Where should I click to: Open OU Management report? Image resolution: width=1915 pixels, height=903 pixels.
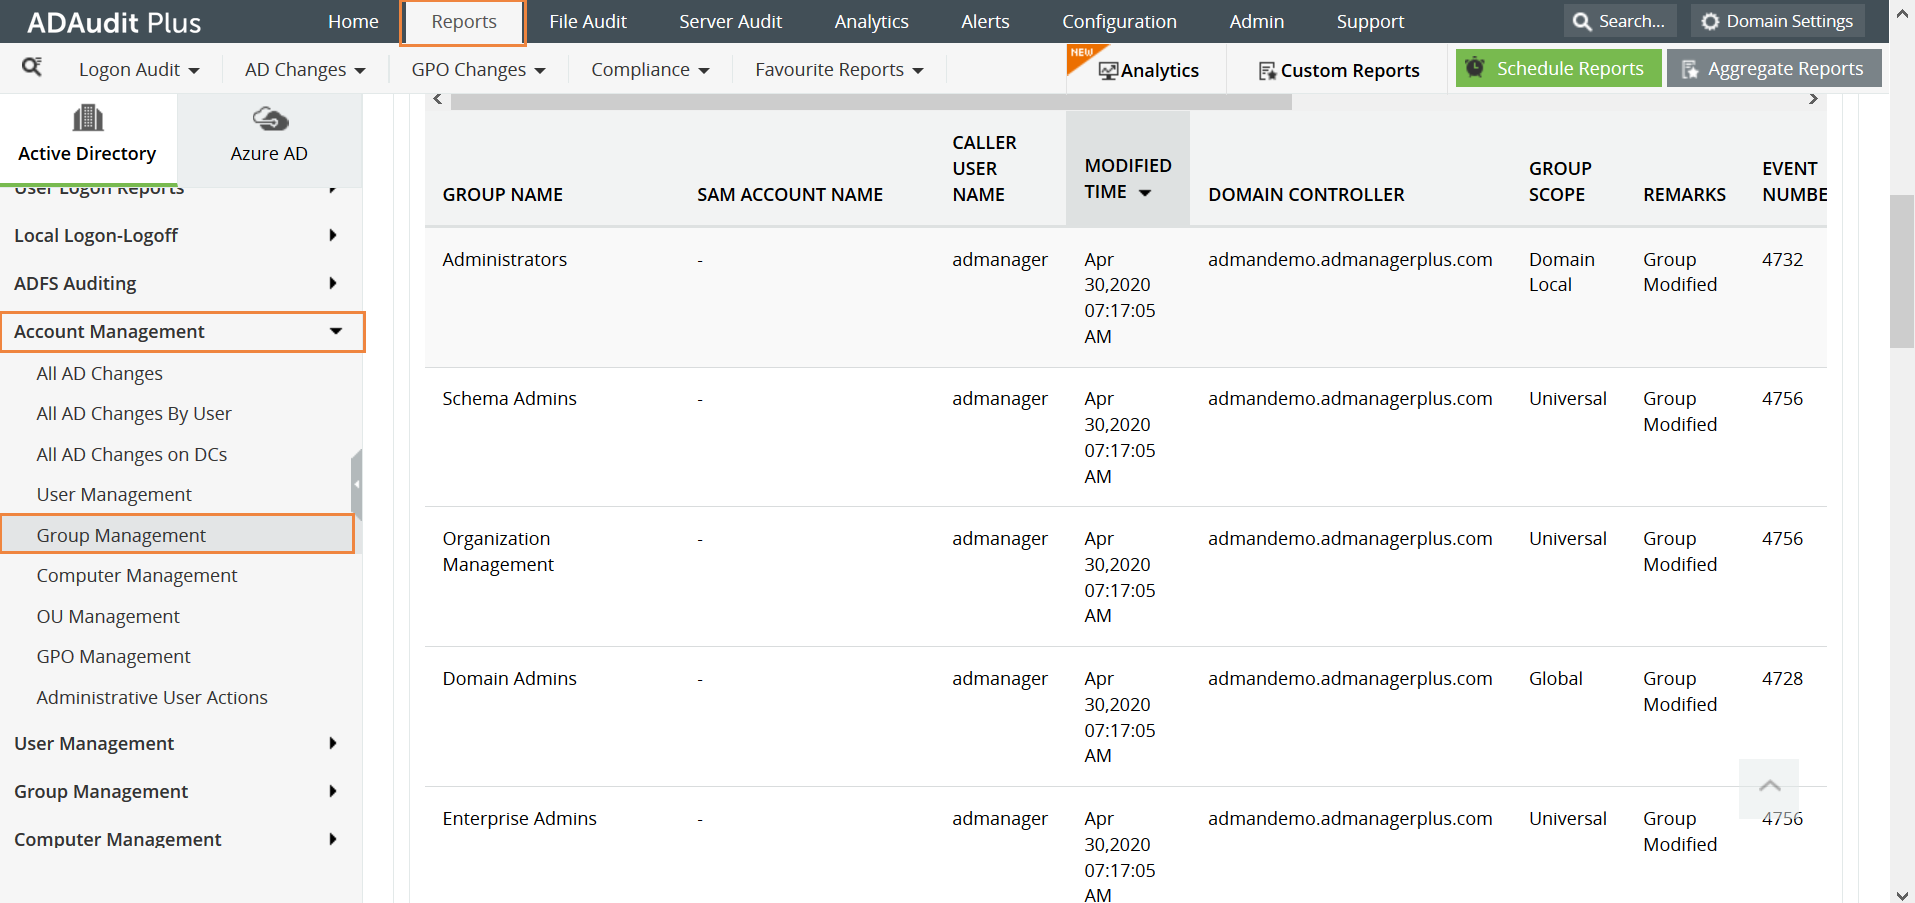pyautogui.click(x=108, y=616)
